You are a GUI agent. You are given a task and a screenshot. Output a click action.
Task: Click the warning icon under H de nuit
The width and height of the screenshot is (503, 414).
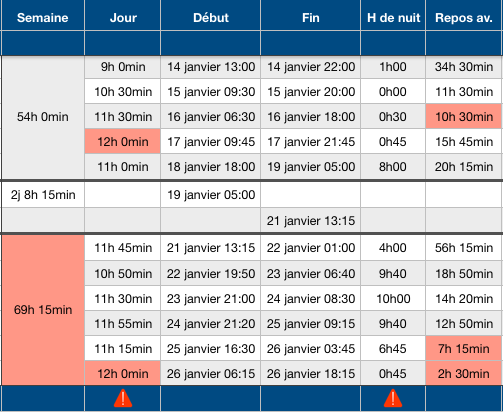(393, 398)
